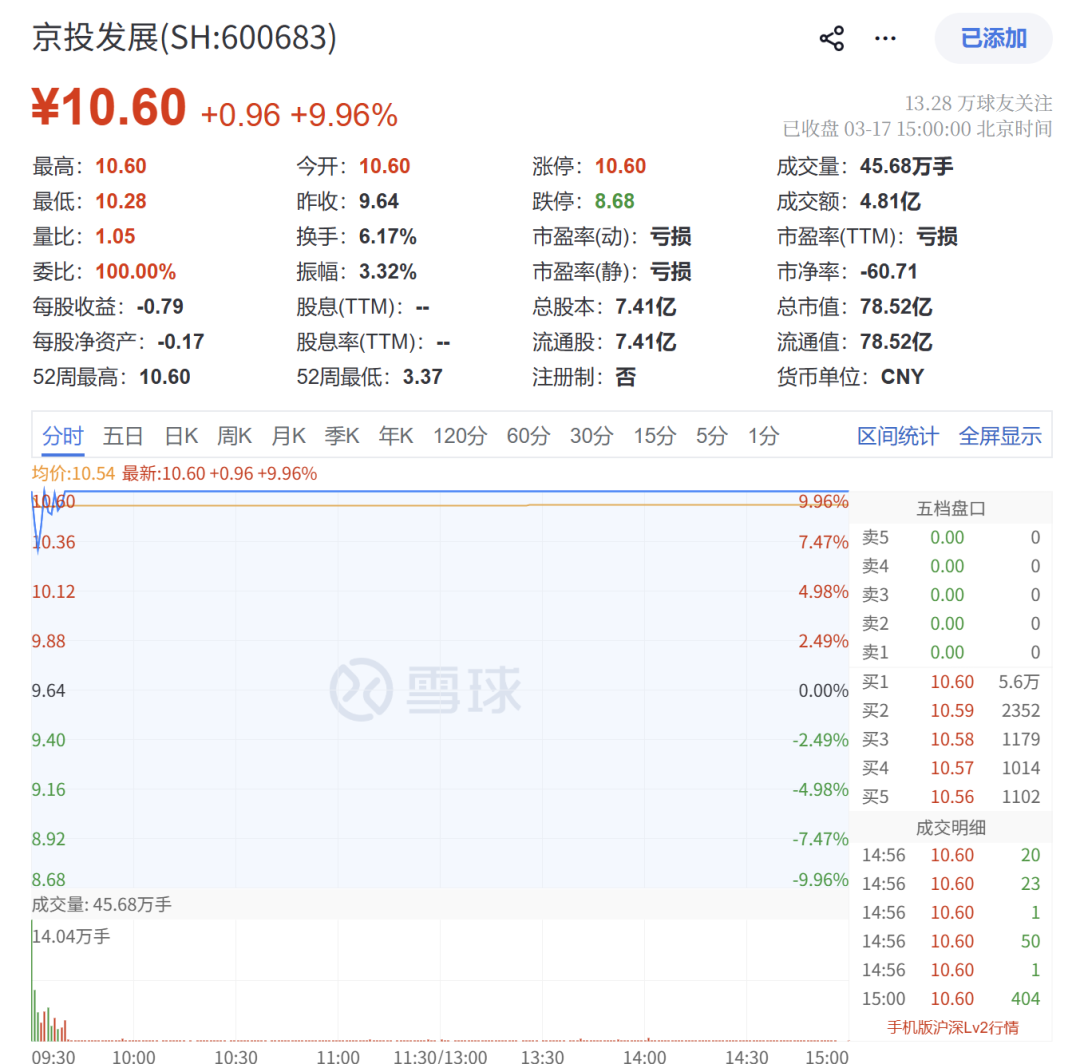Image resolution: width=1080 pixels, height=1064 pixels.
Task: Click the 成交明细 panel header
Action: click(x=951, y=828)
